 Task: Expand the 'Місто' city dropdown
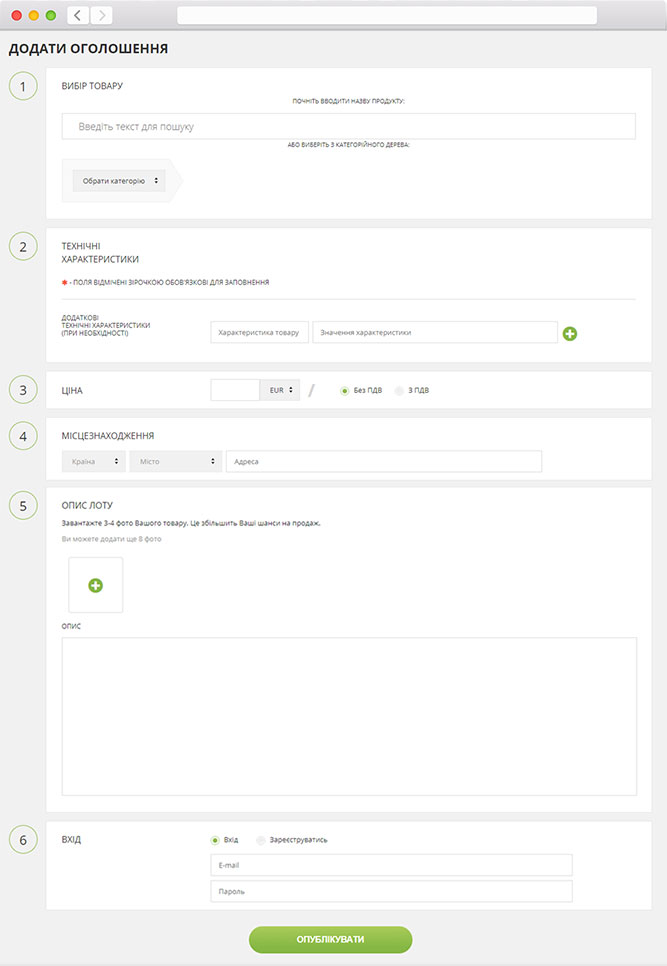[x=175, y=461]
